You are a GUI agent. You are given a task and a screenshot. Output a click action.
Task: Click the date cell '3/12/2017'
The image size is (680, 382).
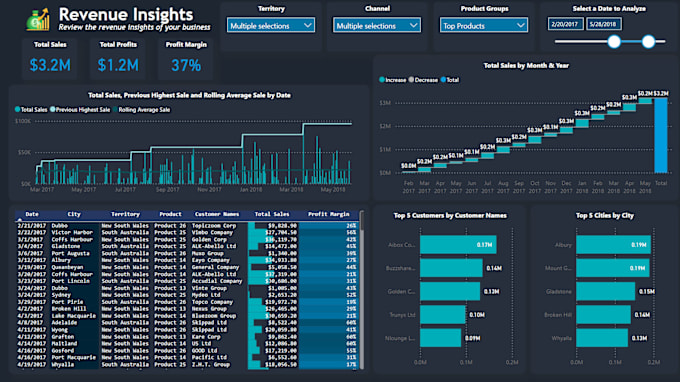point(31,260)
